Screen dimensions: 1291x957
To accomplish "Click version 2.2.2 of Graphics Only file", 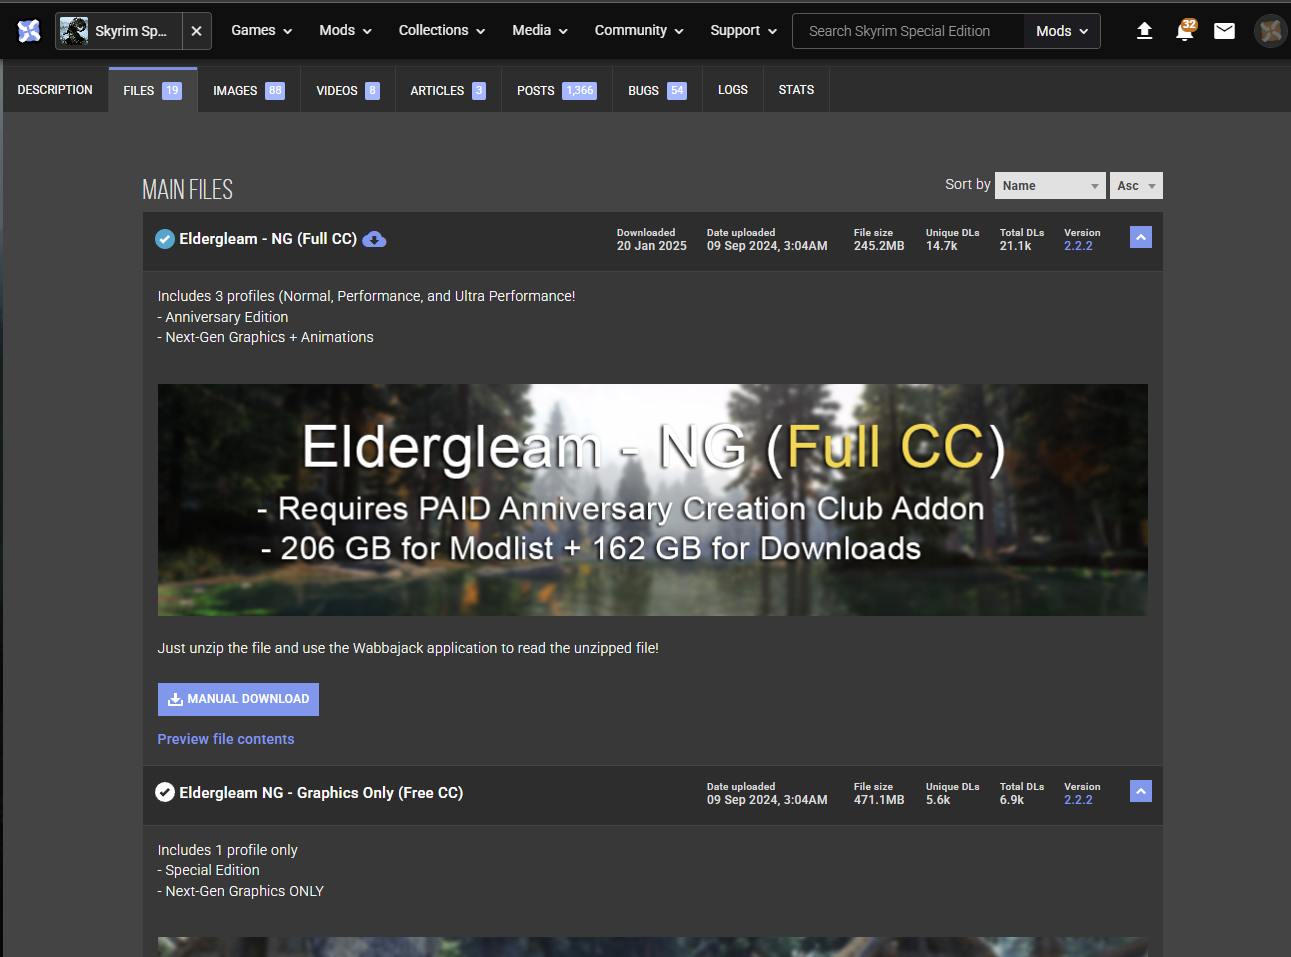I will tap(1078, 800).
